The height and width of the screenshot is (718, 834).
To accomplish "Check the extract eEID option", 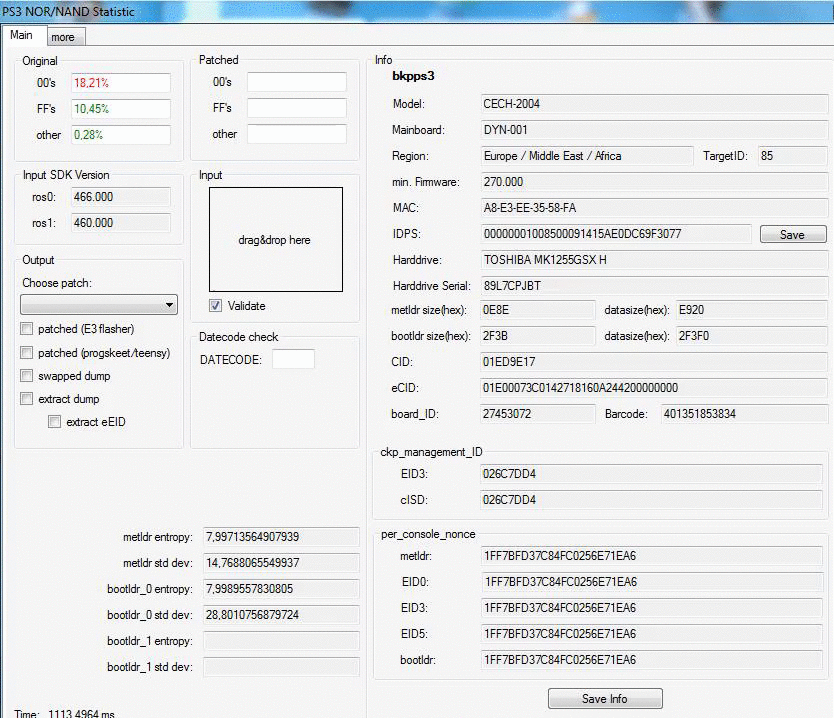I will 54,422.
